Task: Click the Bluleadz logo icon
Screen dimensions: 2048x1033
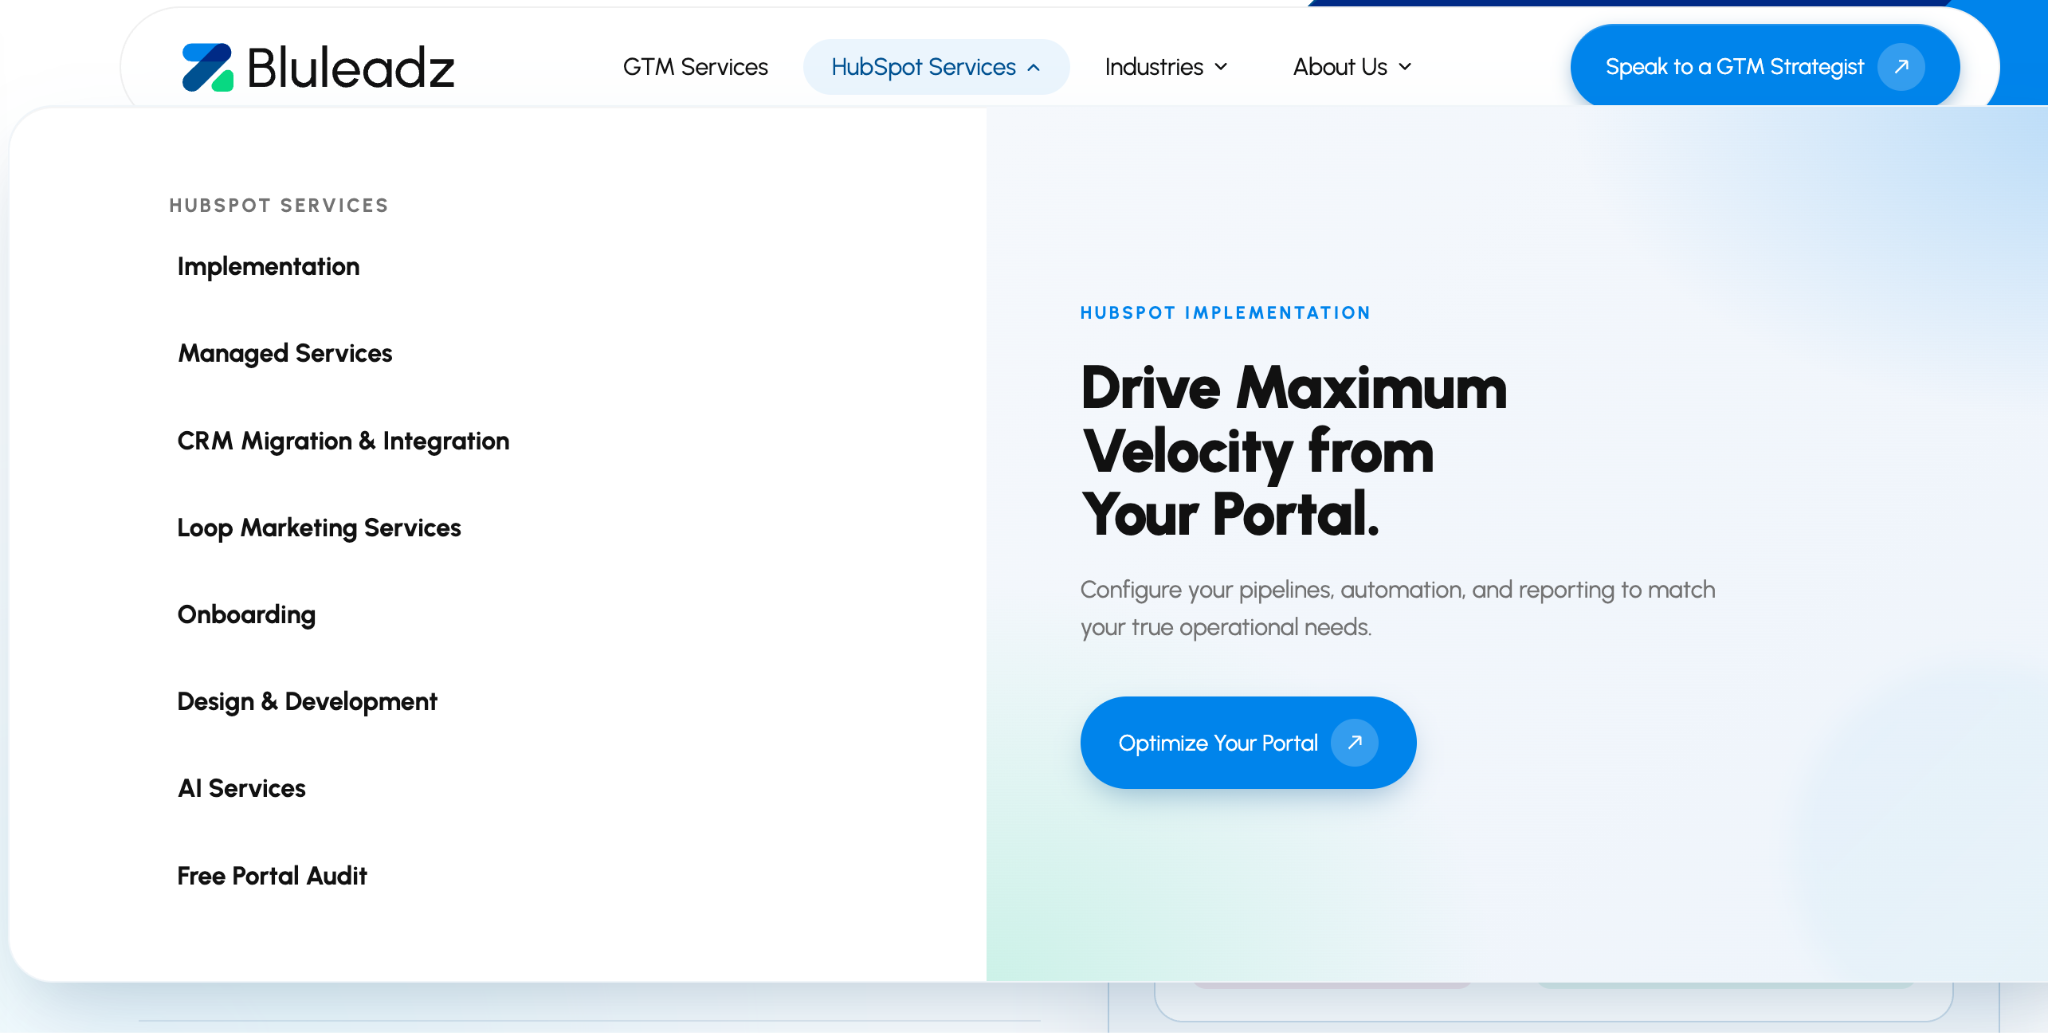Action: [207, 67]
